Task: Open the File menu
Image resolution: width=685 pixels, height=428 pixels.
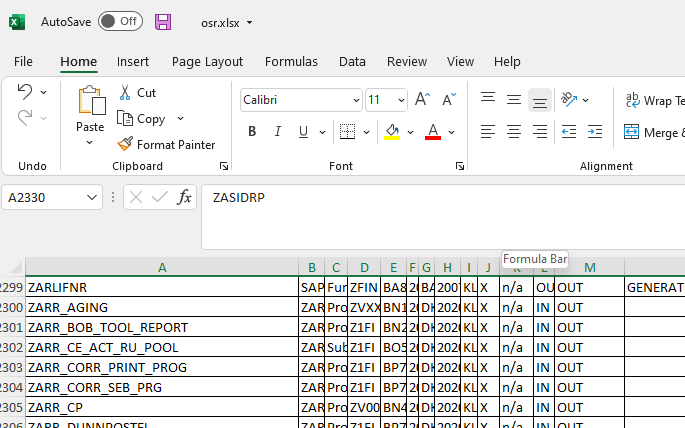Action: pyautogui.click(x=23, y=62)
